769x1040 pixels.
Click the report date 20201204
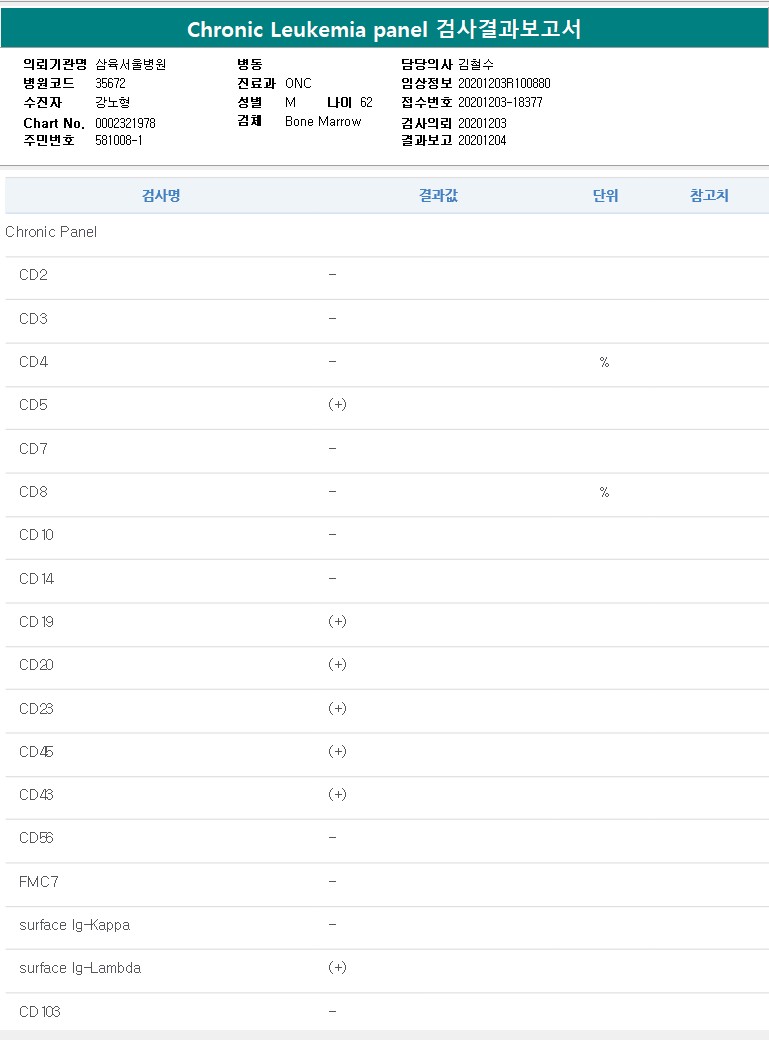(x=482, y=141)
